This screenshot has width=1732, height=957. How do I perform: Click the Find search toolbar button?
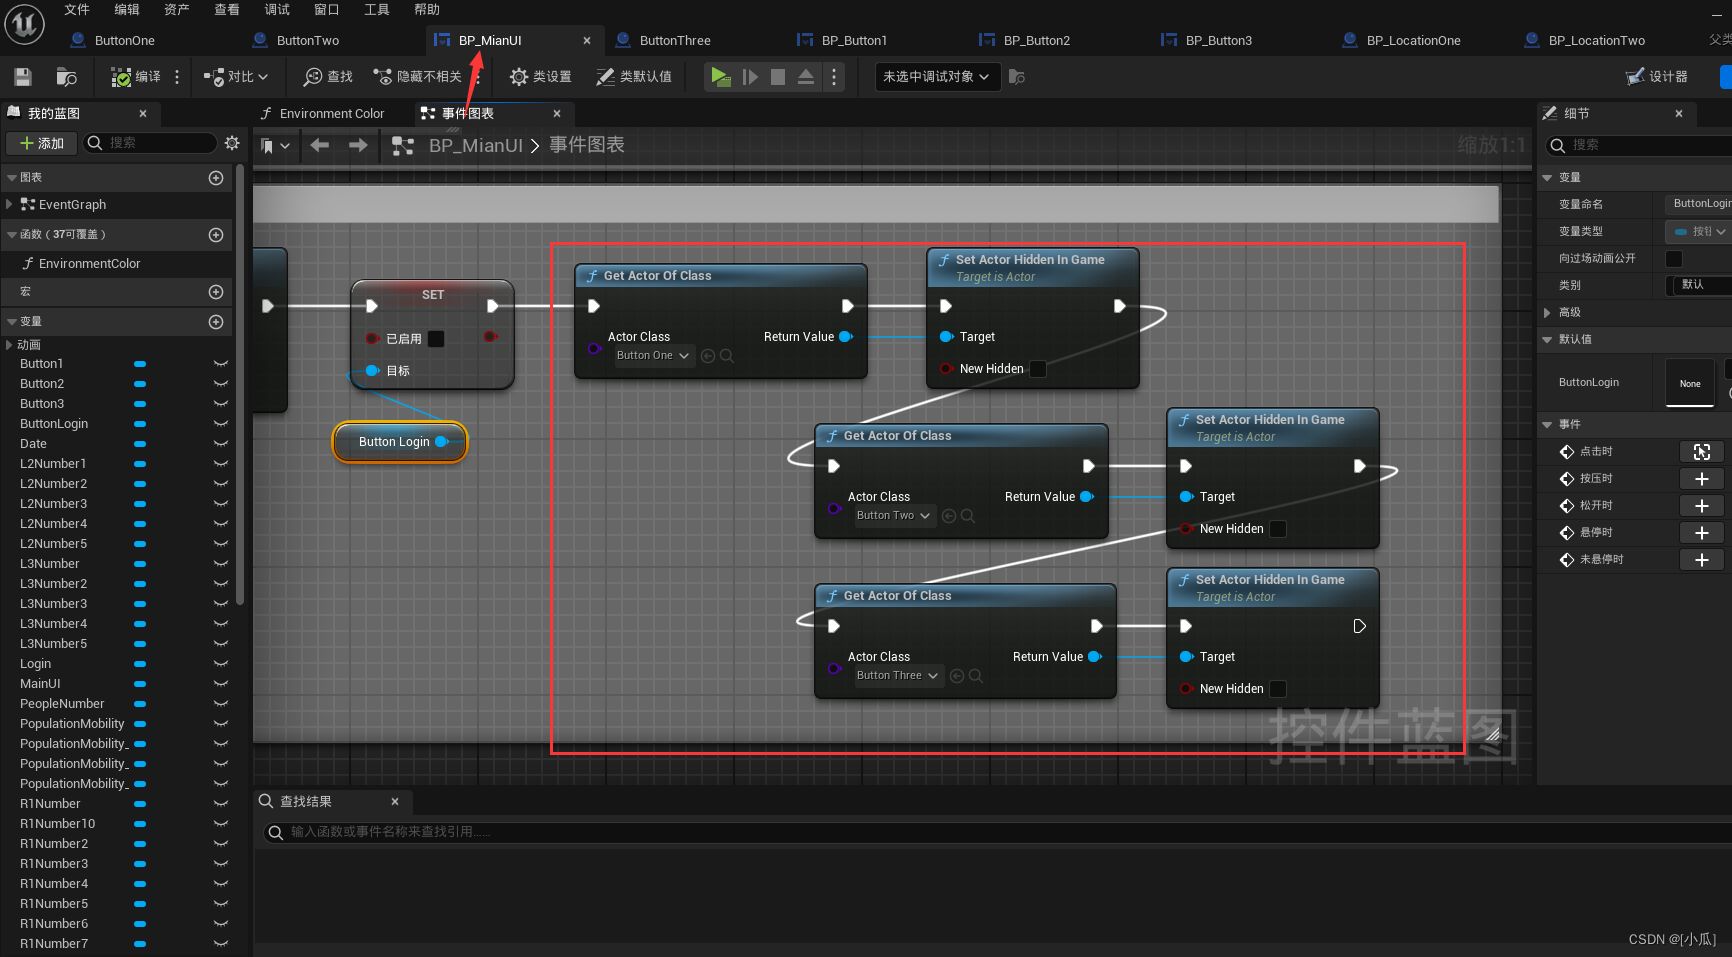click(x=328, y=77)
